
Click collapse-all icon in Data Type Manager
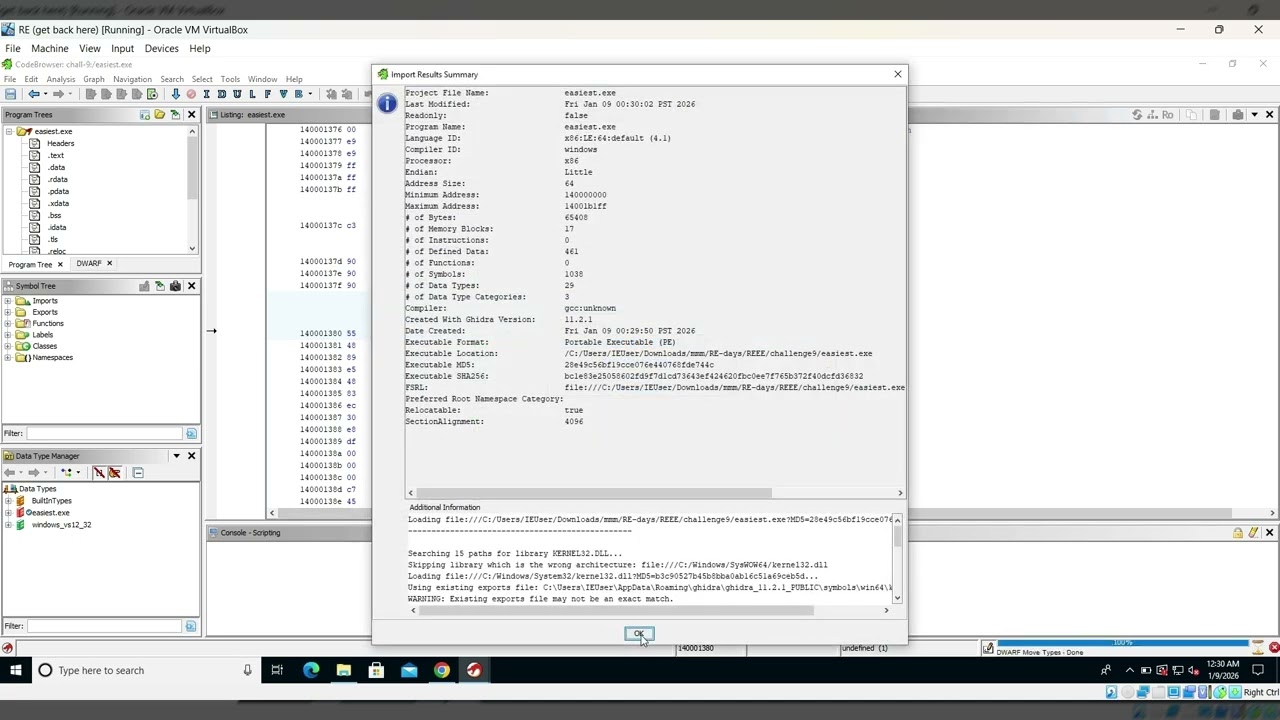pos(138,473)
